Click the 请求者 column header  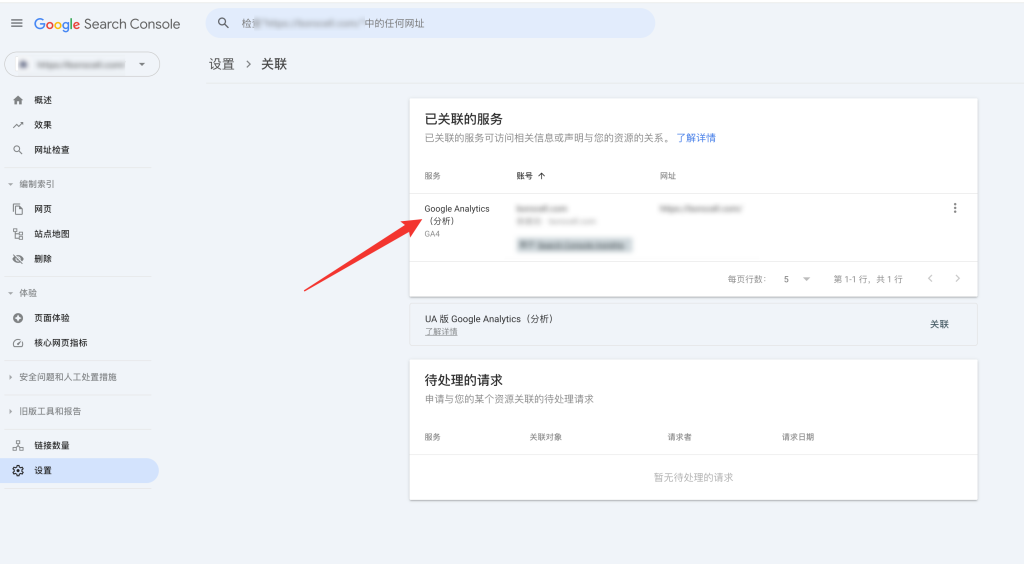pyautogui.click(x=679, y=437)
